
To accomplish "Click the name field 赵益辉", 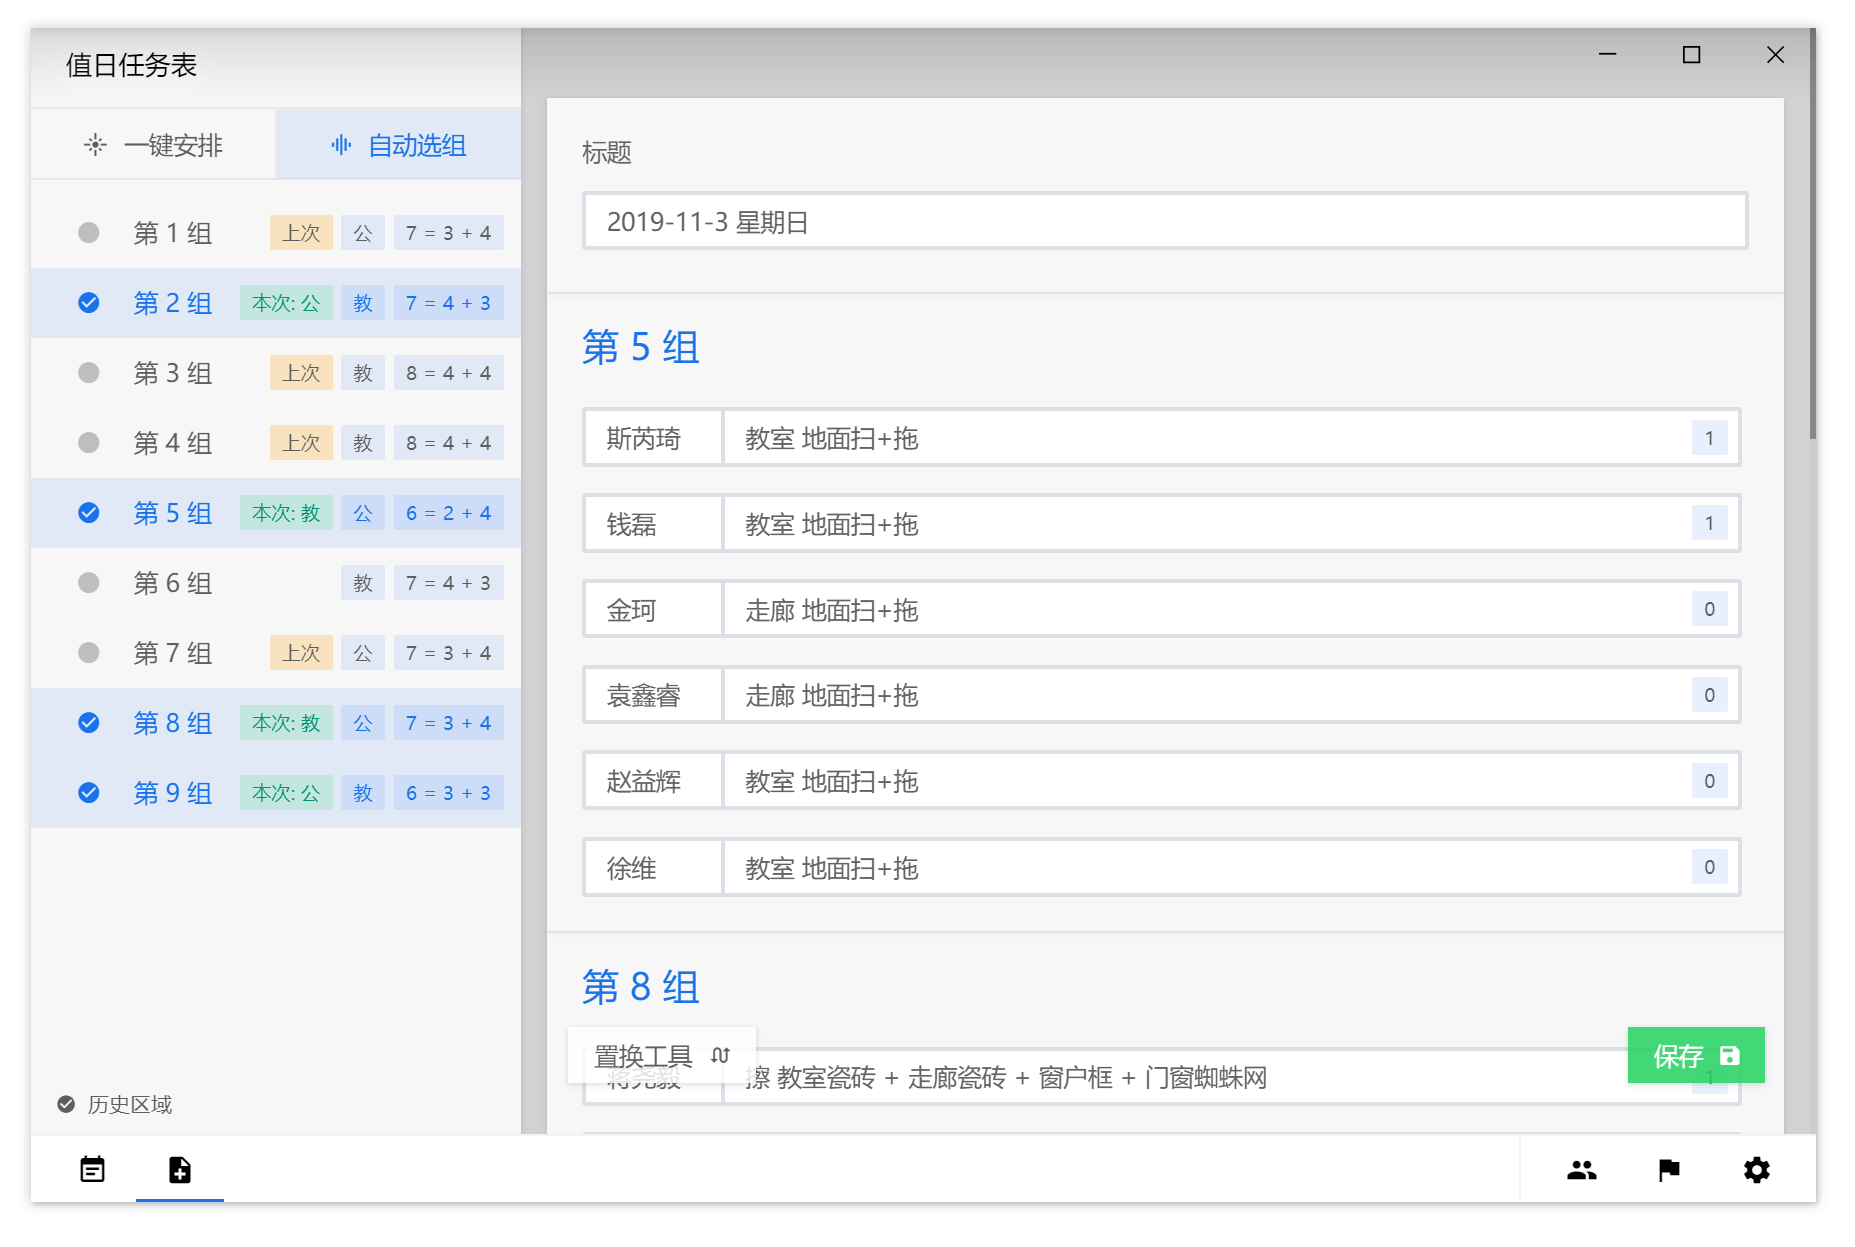I will [653, 781].
